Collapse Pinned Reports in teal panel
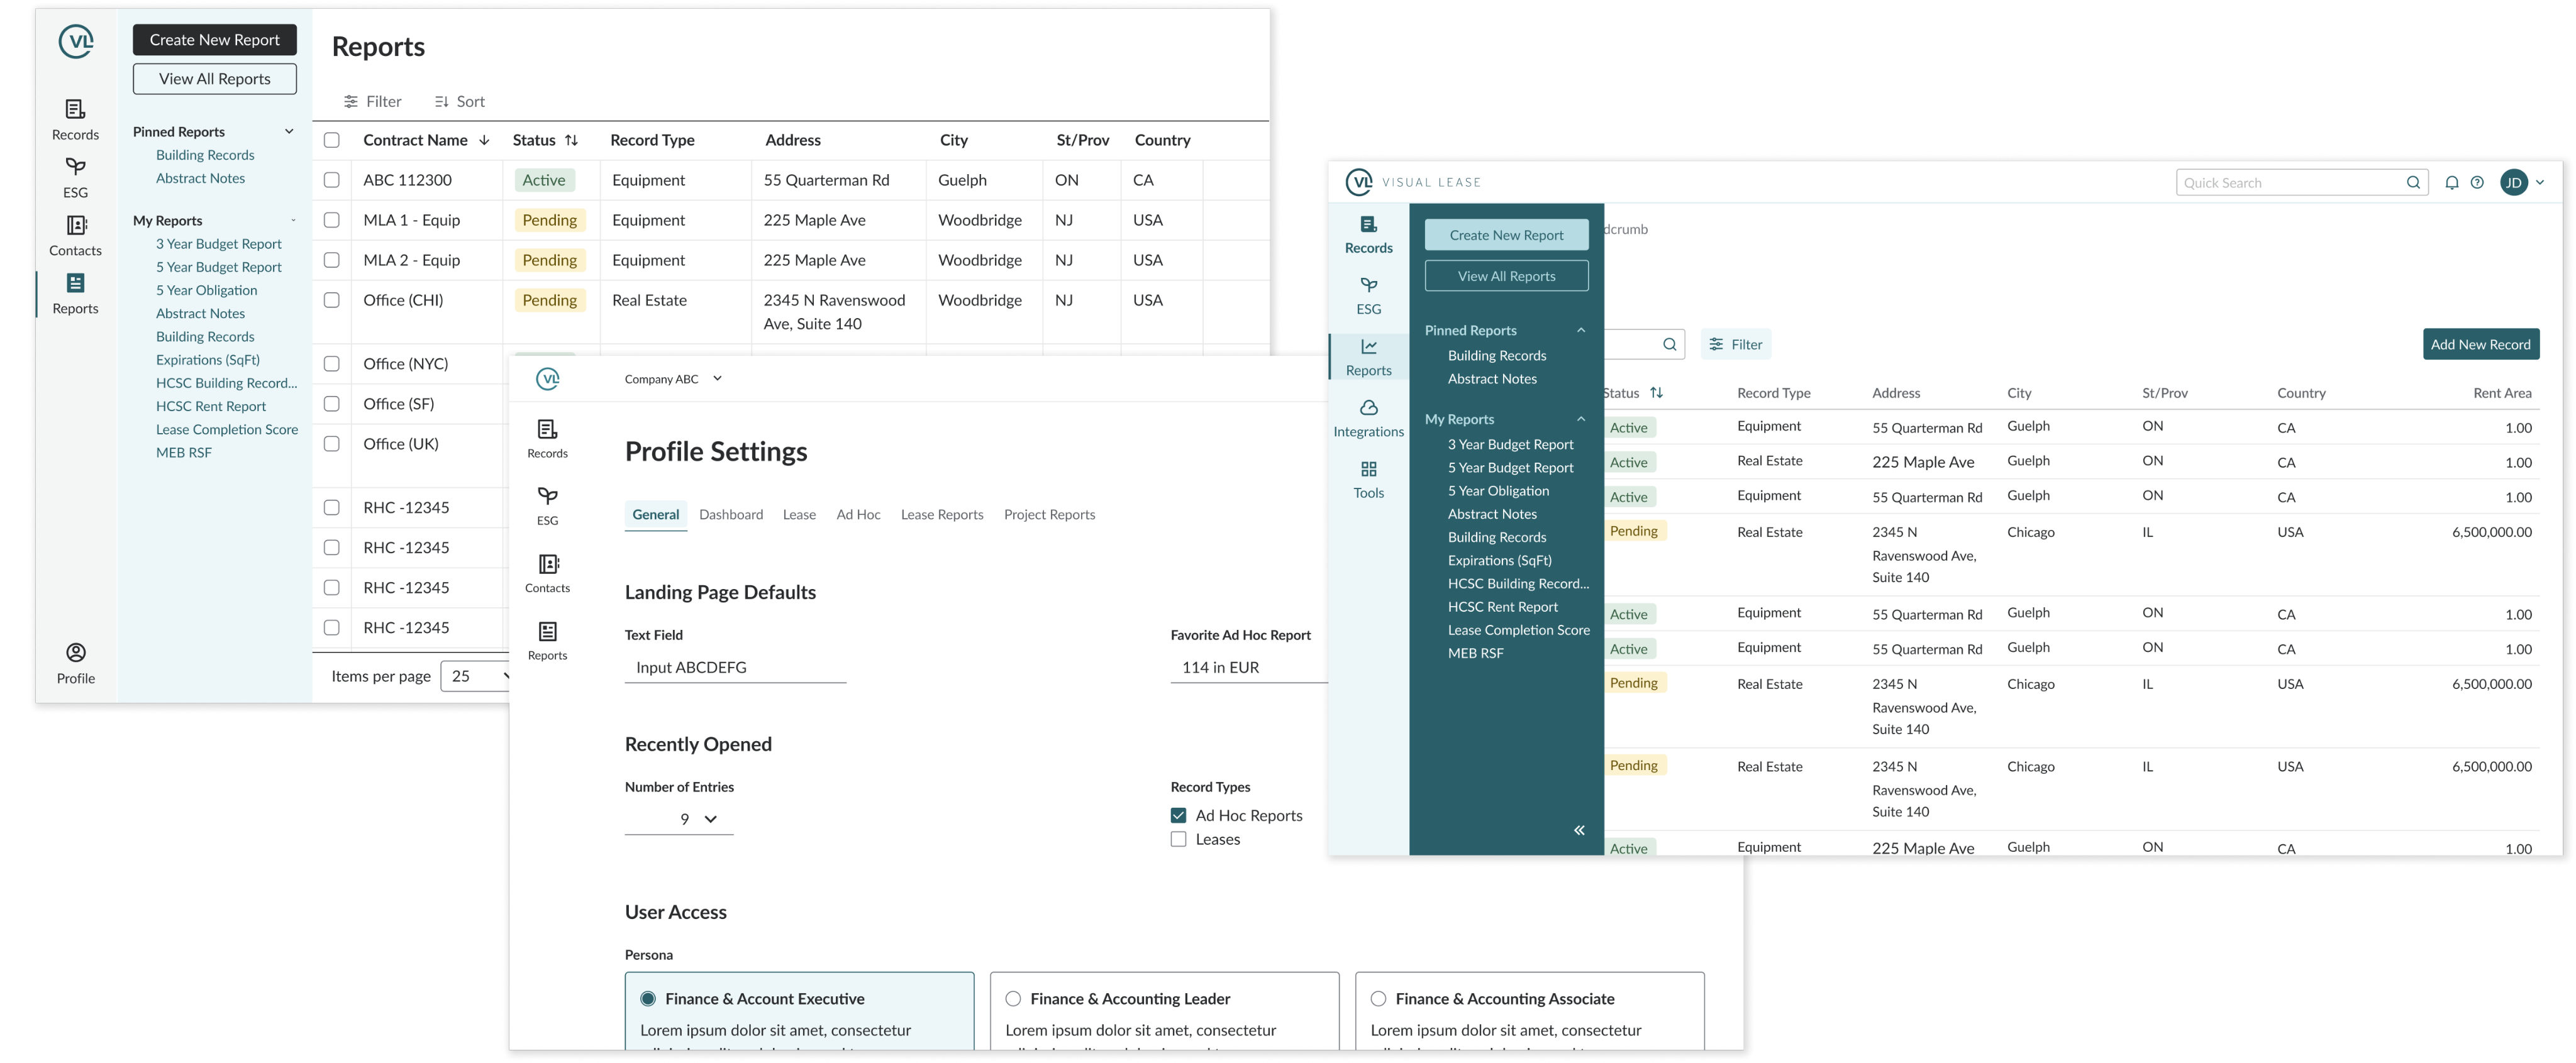Viewport: 2576px width, 1063px height. [x=1581, y=330]
